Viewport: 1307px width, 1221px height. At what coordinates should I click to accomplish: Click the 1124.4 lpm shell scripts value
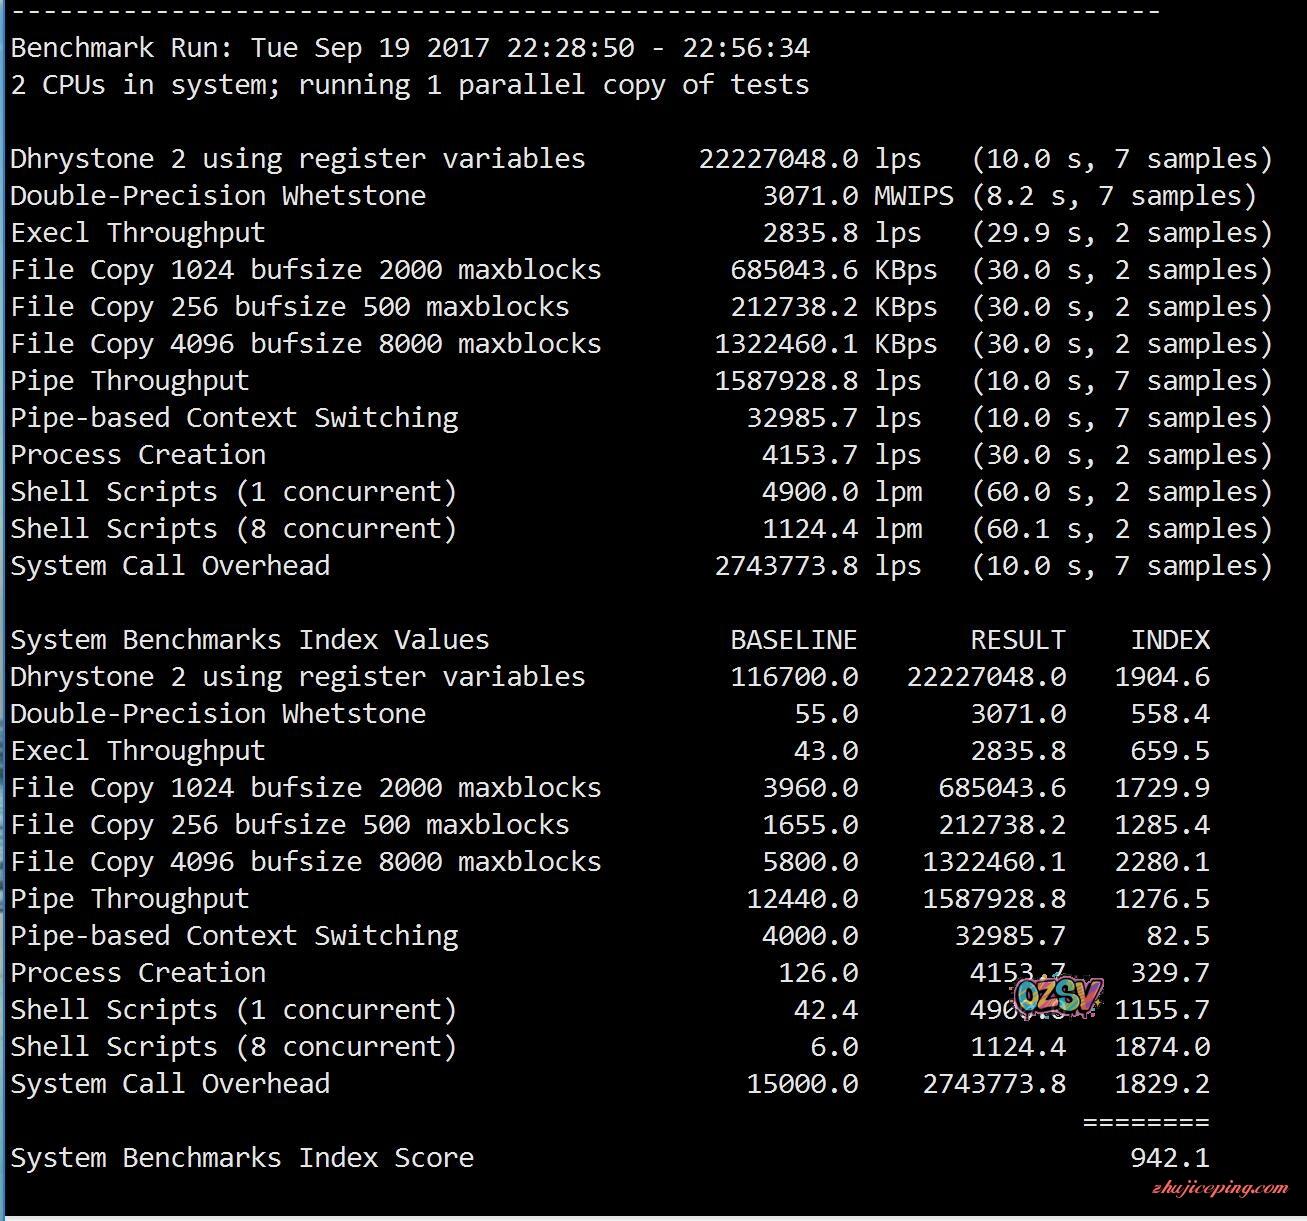point(810,529)
